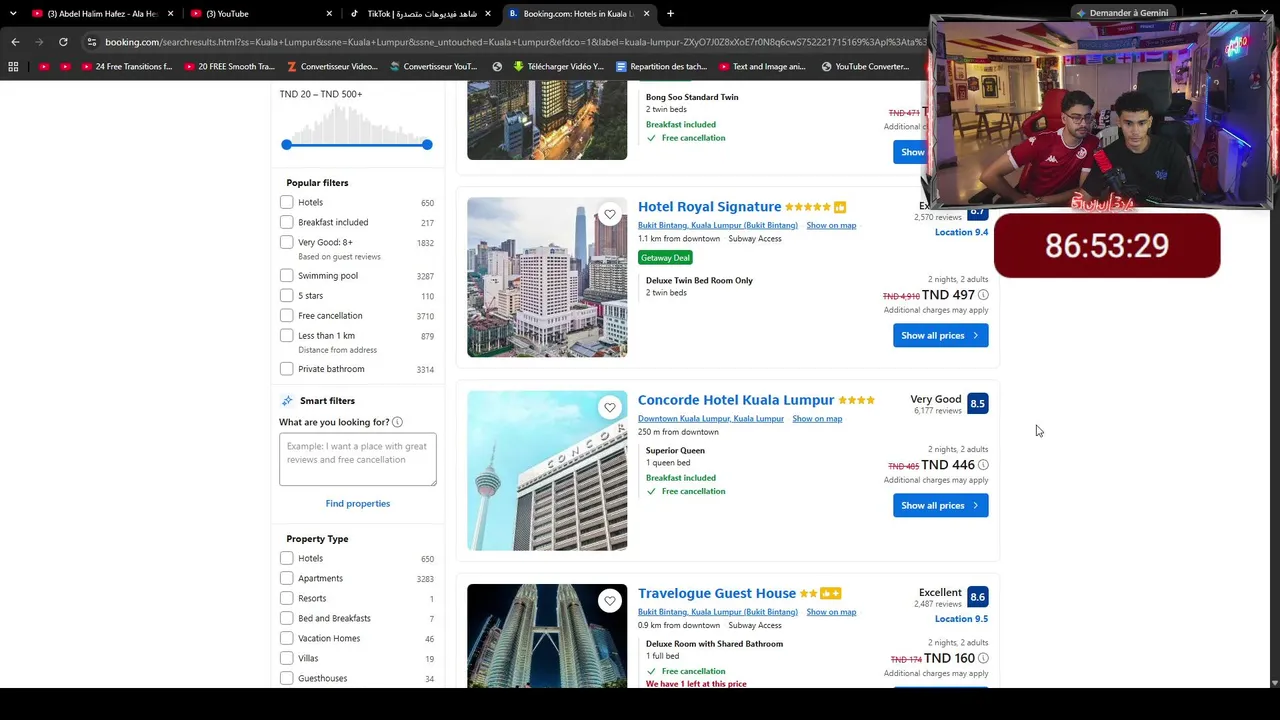Open the Hotel Royal Signature listing title

coord(709,207)
